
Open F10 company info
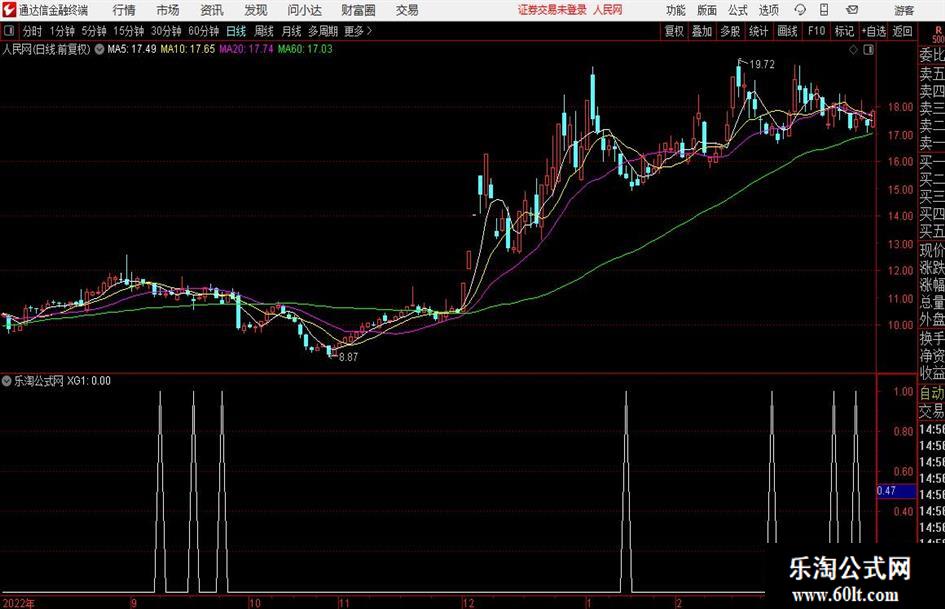(816, 31)
